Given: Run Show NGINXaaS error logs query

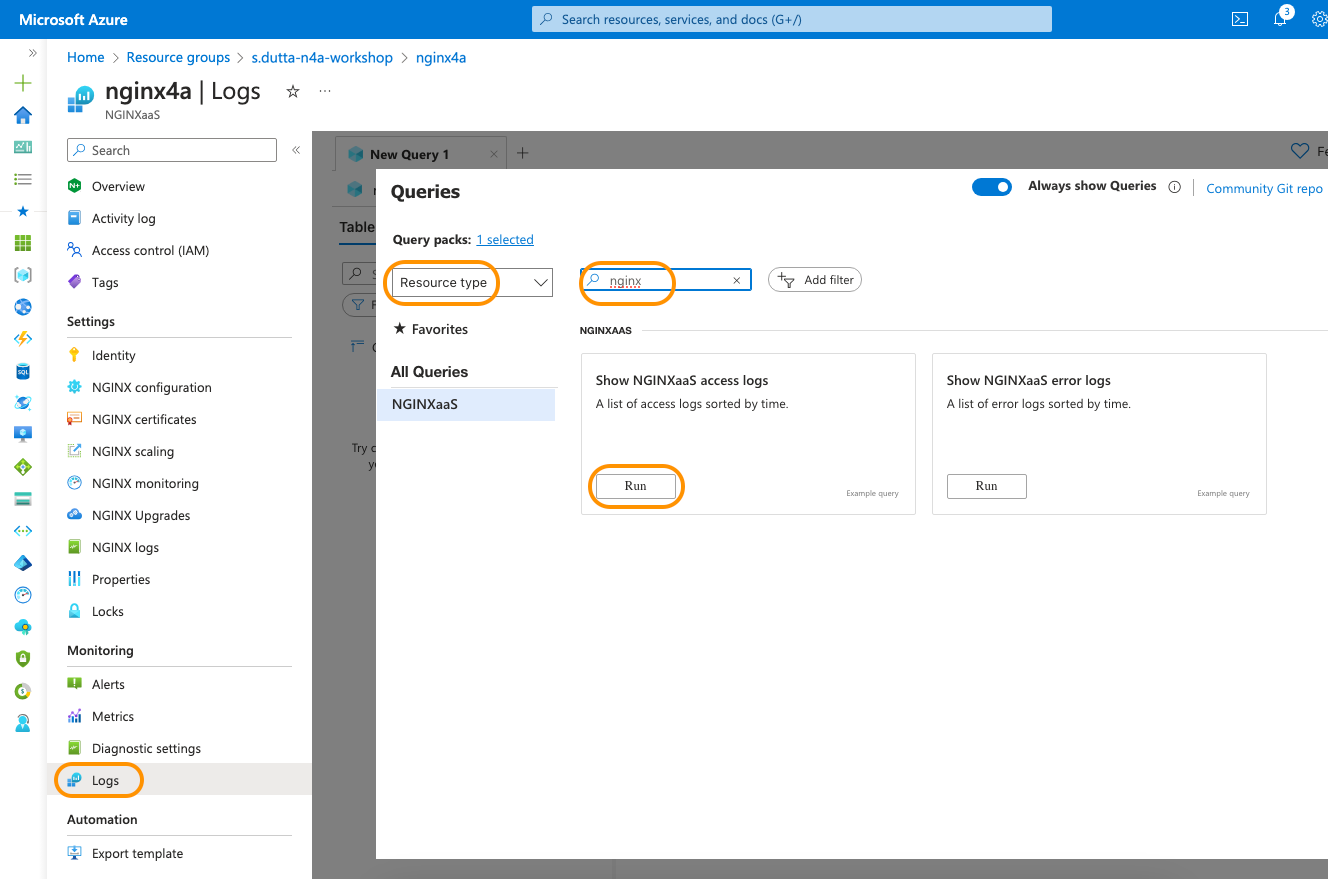Looking at the screenshot, I should [987, 486].
